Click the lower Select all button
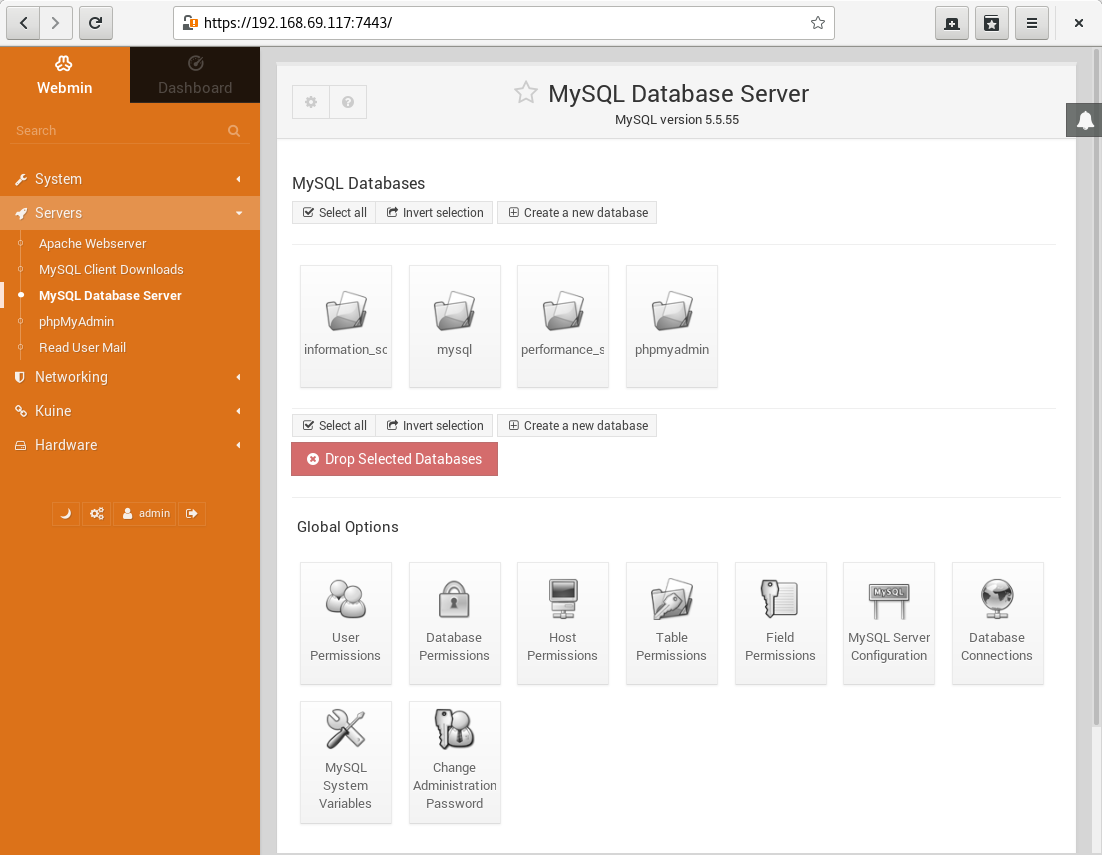The height and width of the screenshot is (855, 1102). click(x=335, y=426)
